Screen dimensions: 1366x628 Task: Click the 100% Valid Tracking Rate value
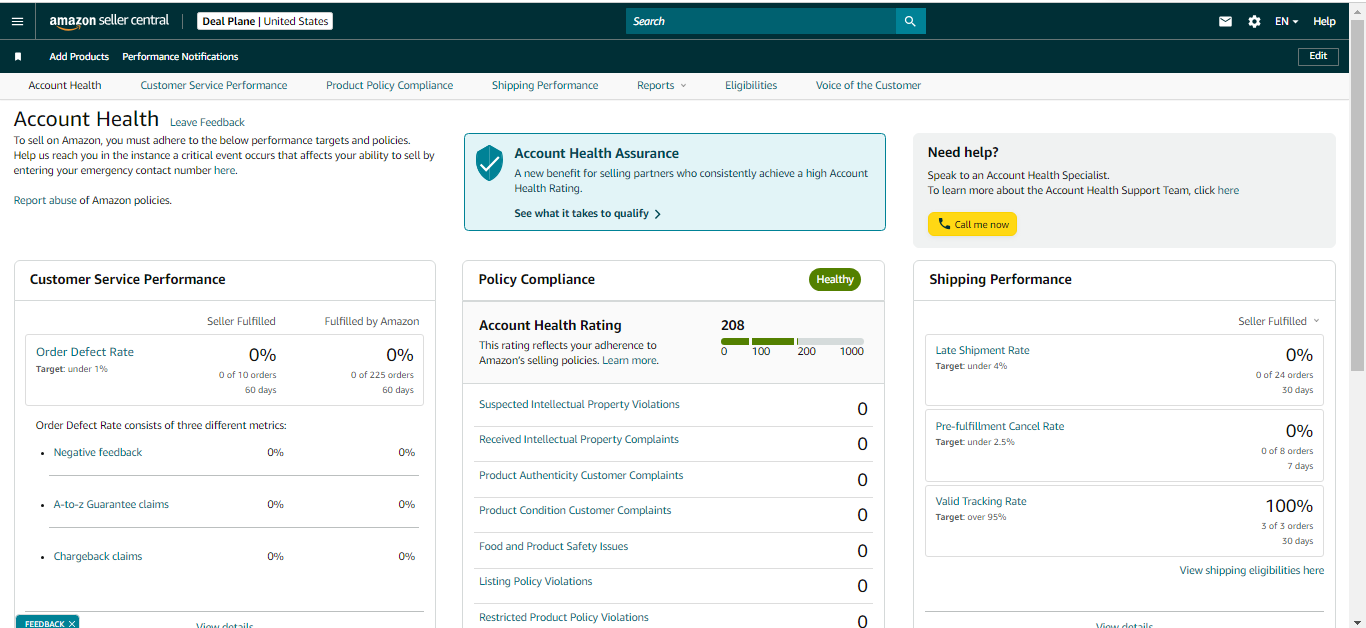(x=1289, y=507)
